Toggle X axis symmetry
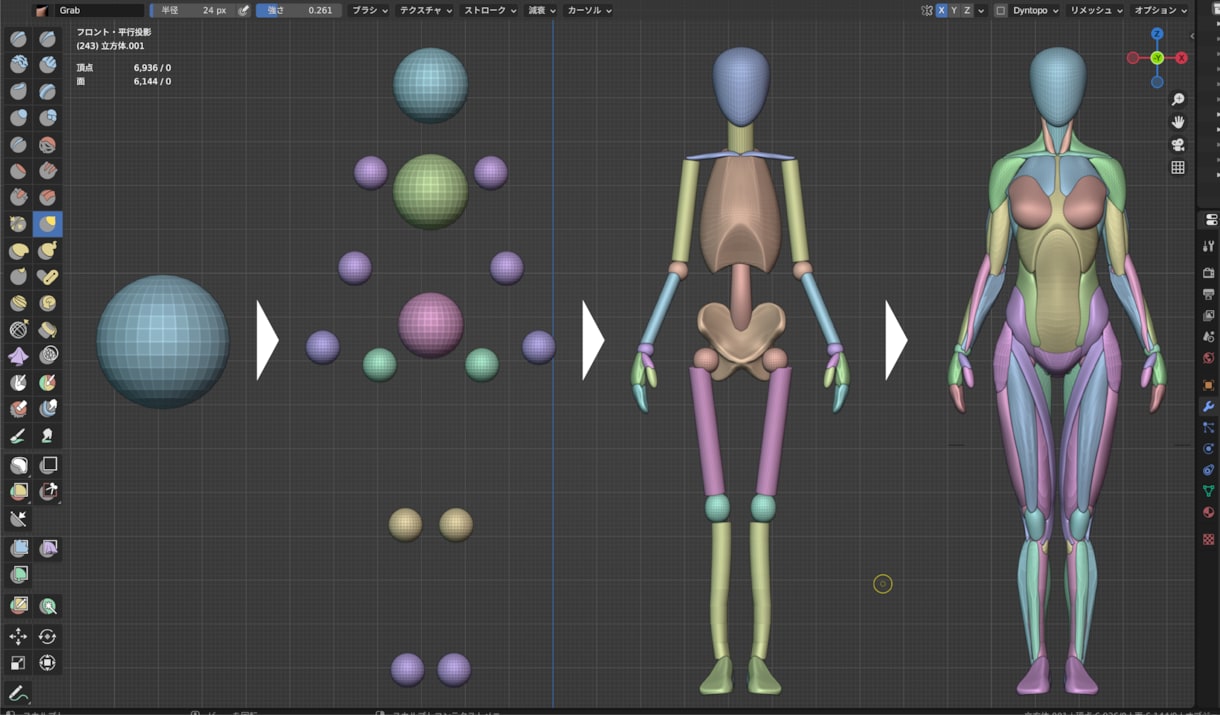Image resolution: width=1220 pixels, height=715 pixels. click(x=941, y=10)
